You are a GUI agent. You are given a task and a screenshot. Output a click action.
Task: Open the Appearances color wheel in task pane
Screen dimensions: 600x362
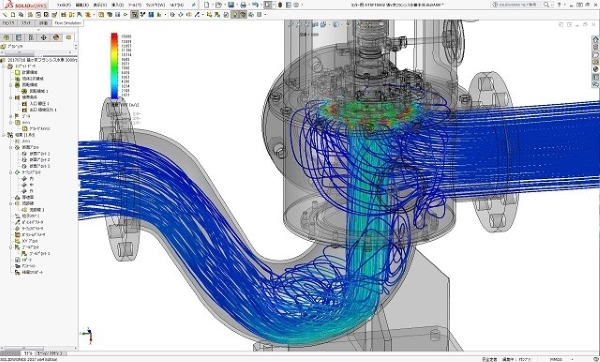pyautogui.click(x=595, y=69)
